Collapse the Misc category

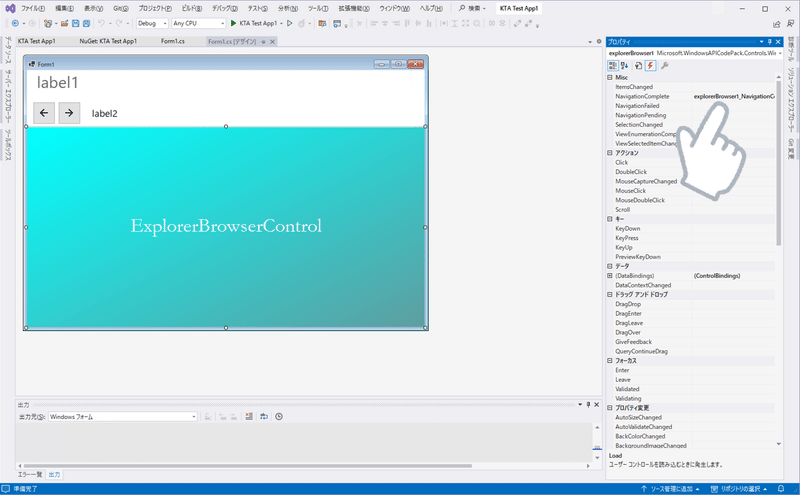(x=610, y=78)
